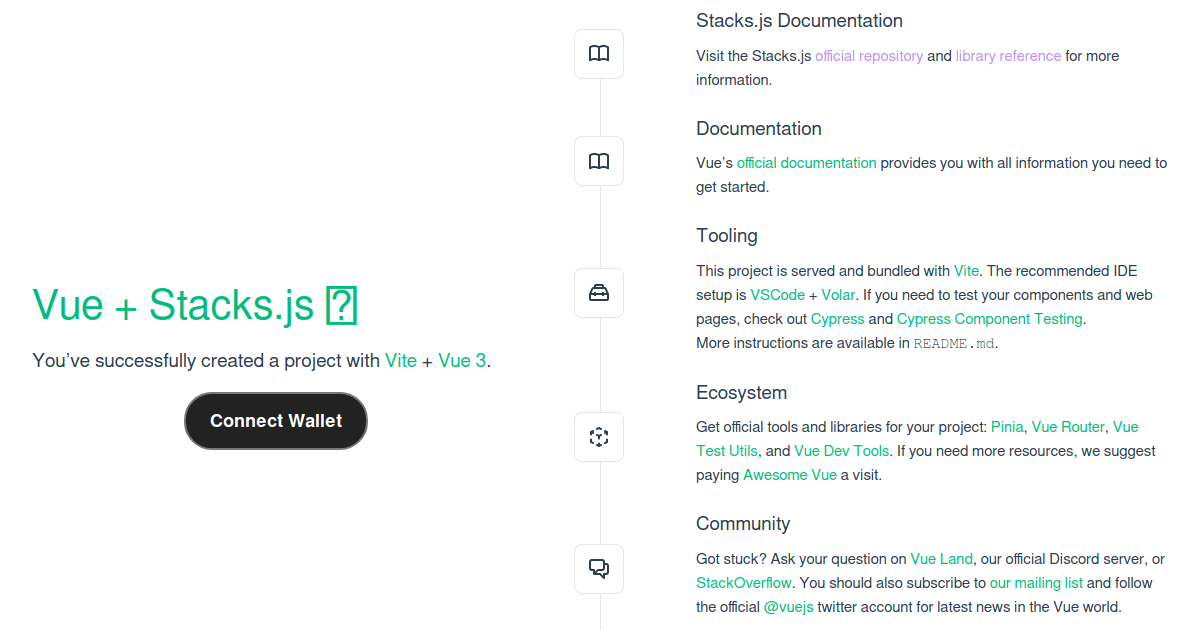Open the Community chat bubble icon

tap(598, 568)
